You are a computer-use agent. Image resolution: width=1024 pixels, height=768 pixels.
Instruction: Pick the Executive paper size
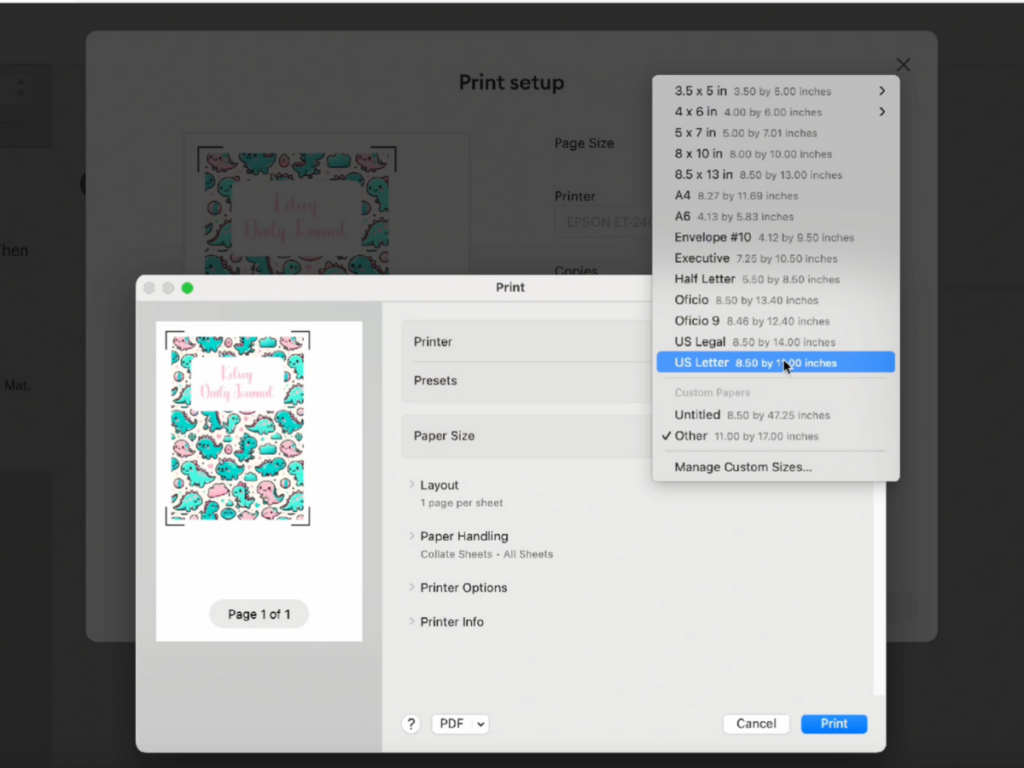775,258
